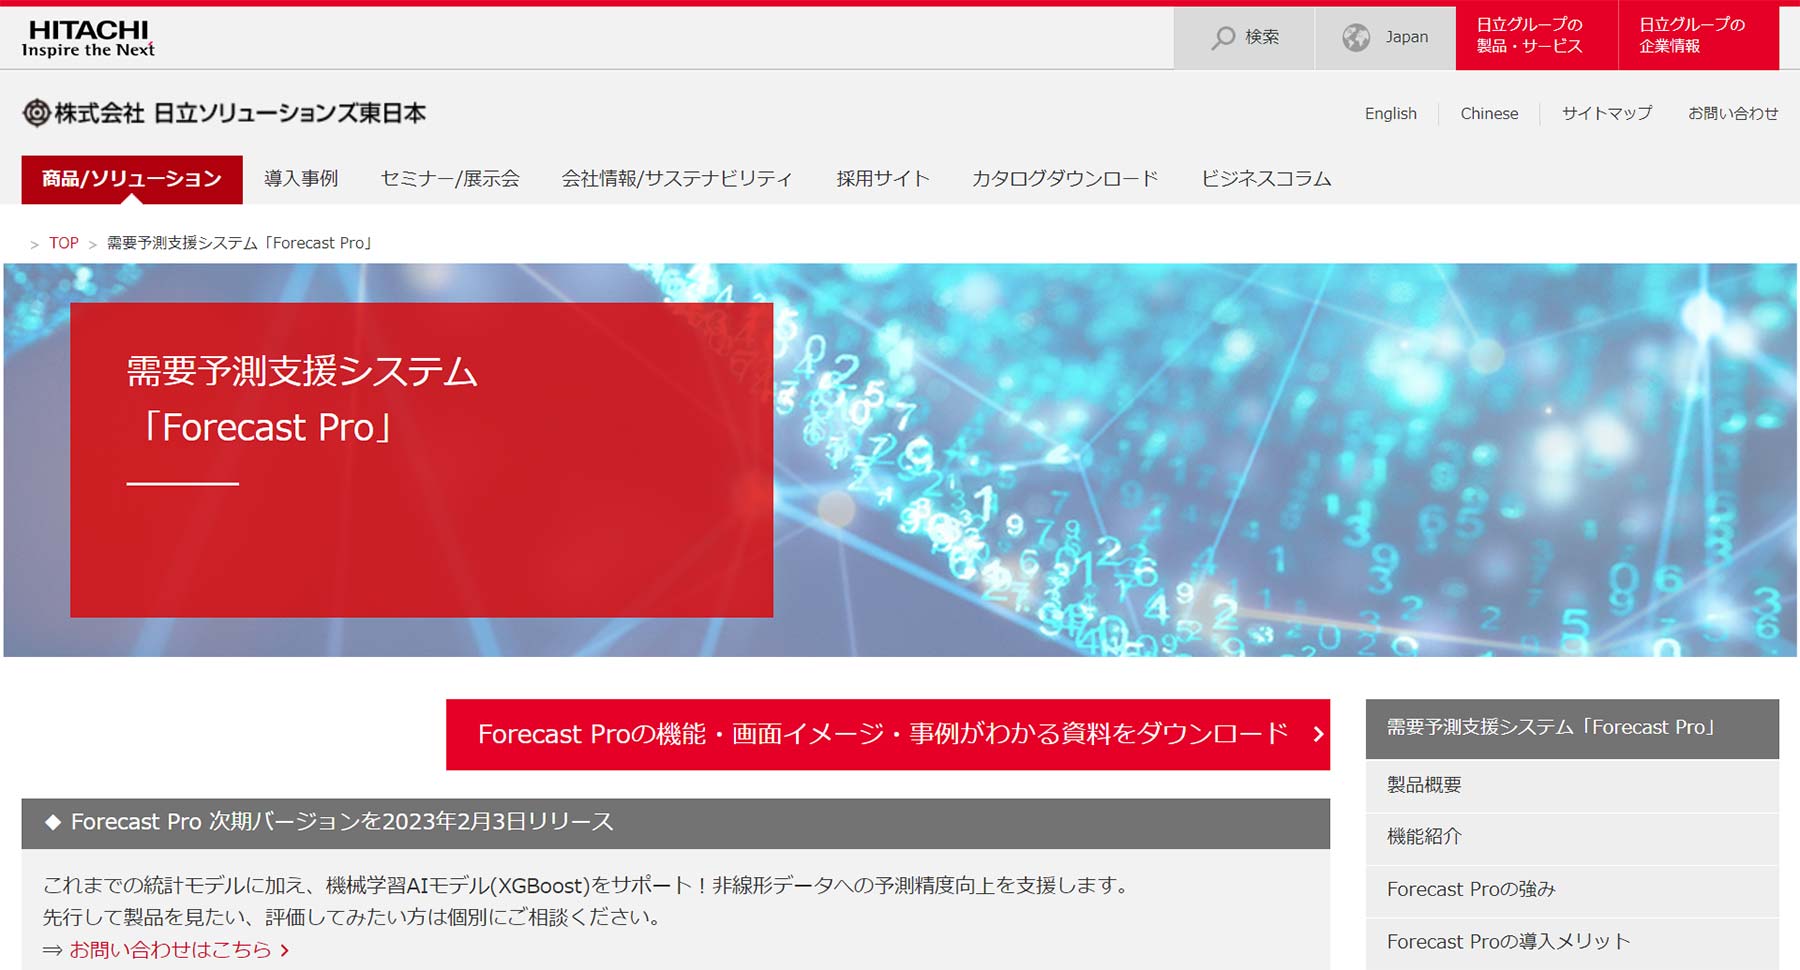Screen dimensions: 1800x970
Task: Open sidebar item Forecast Proの導入メリット
Action: coord(1572,942)
